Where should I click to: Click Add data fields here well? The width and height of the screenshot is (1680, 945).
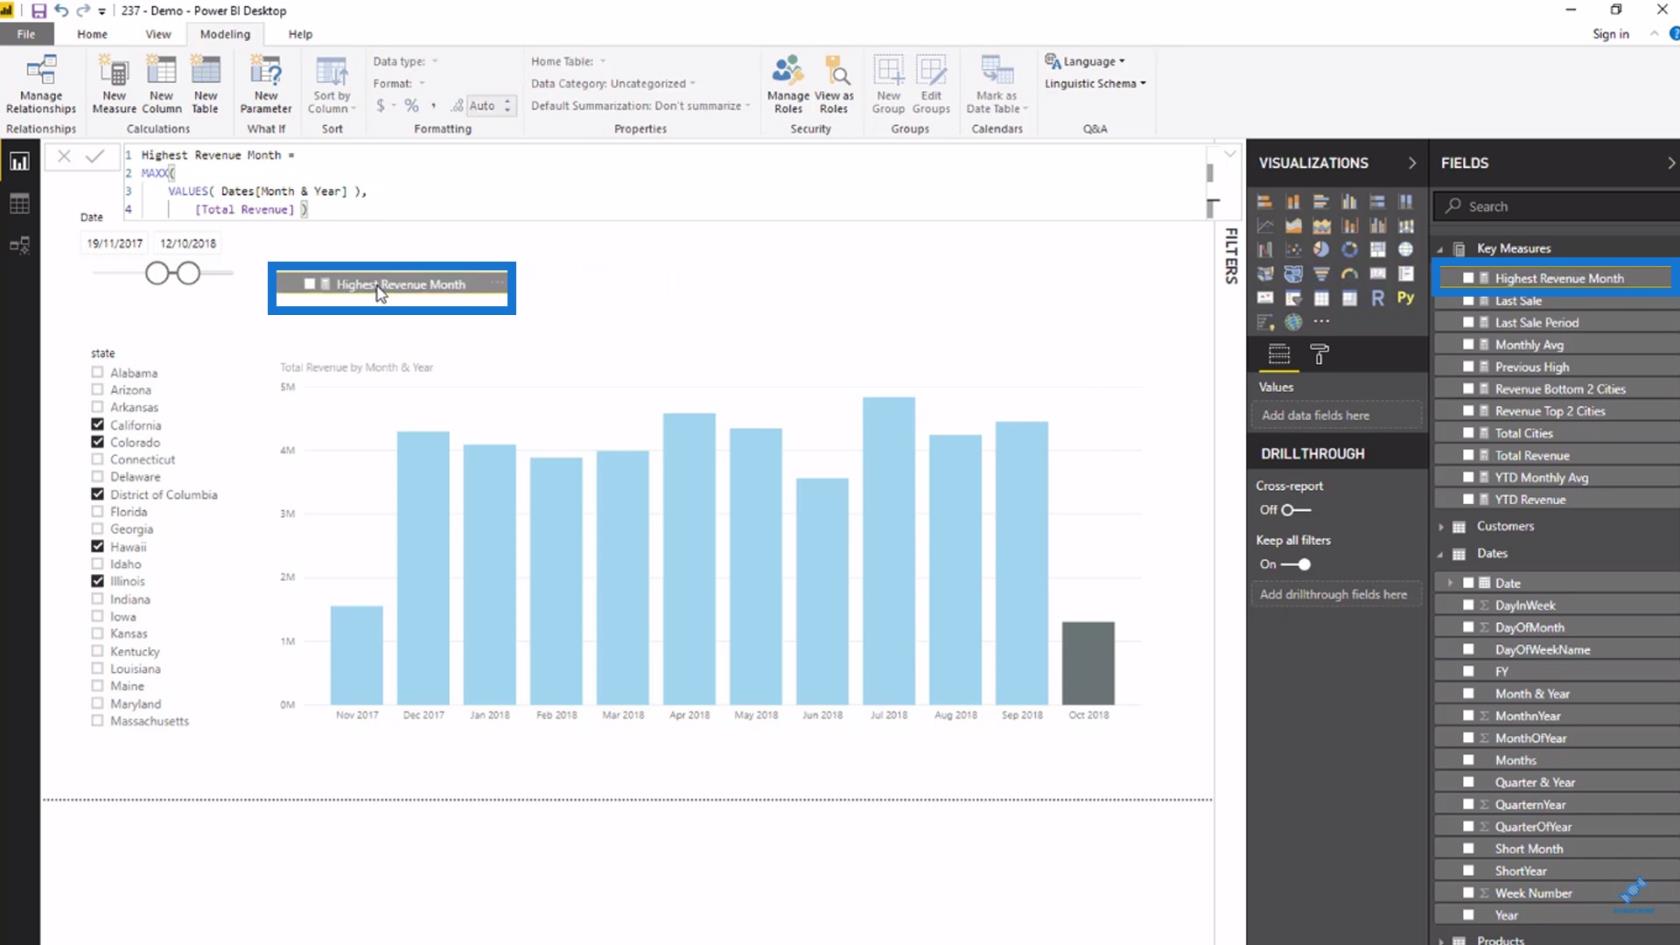[1336, 415]
